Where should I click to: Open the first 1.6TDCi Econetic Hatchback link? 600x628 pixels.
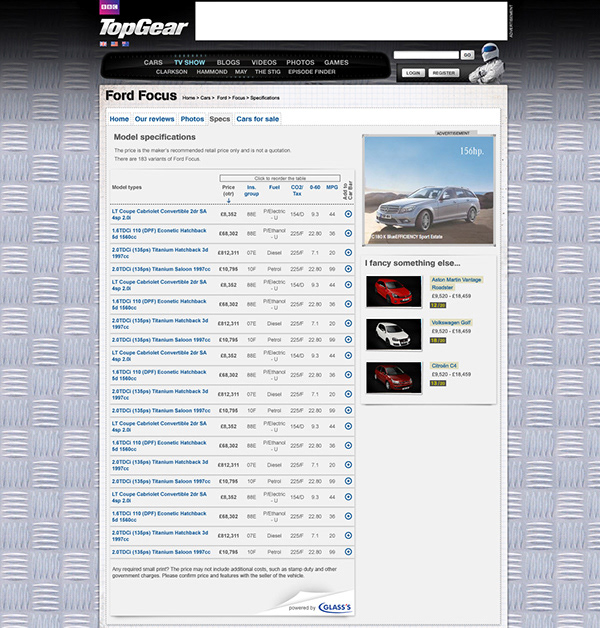[x=159, y=234]
